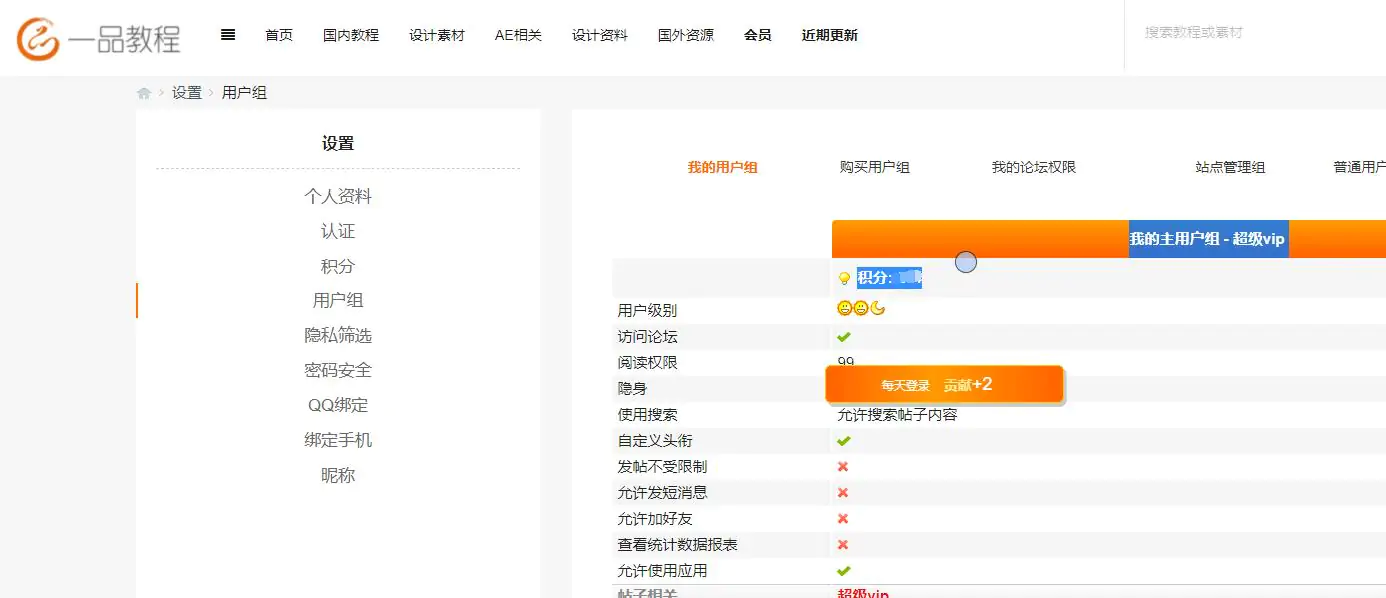Screen dimensions: 1386x598
Task: Open the 国外资源 nav item
Action: (686, 35)
